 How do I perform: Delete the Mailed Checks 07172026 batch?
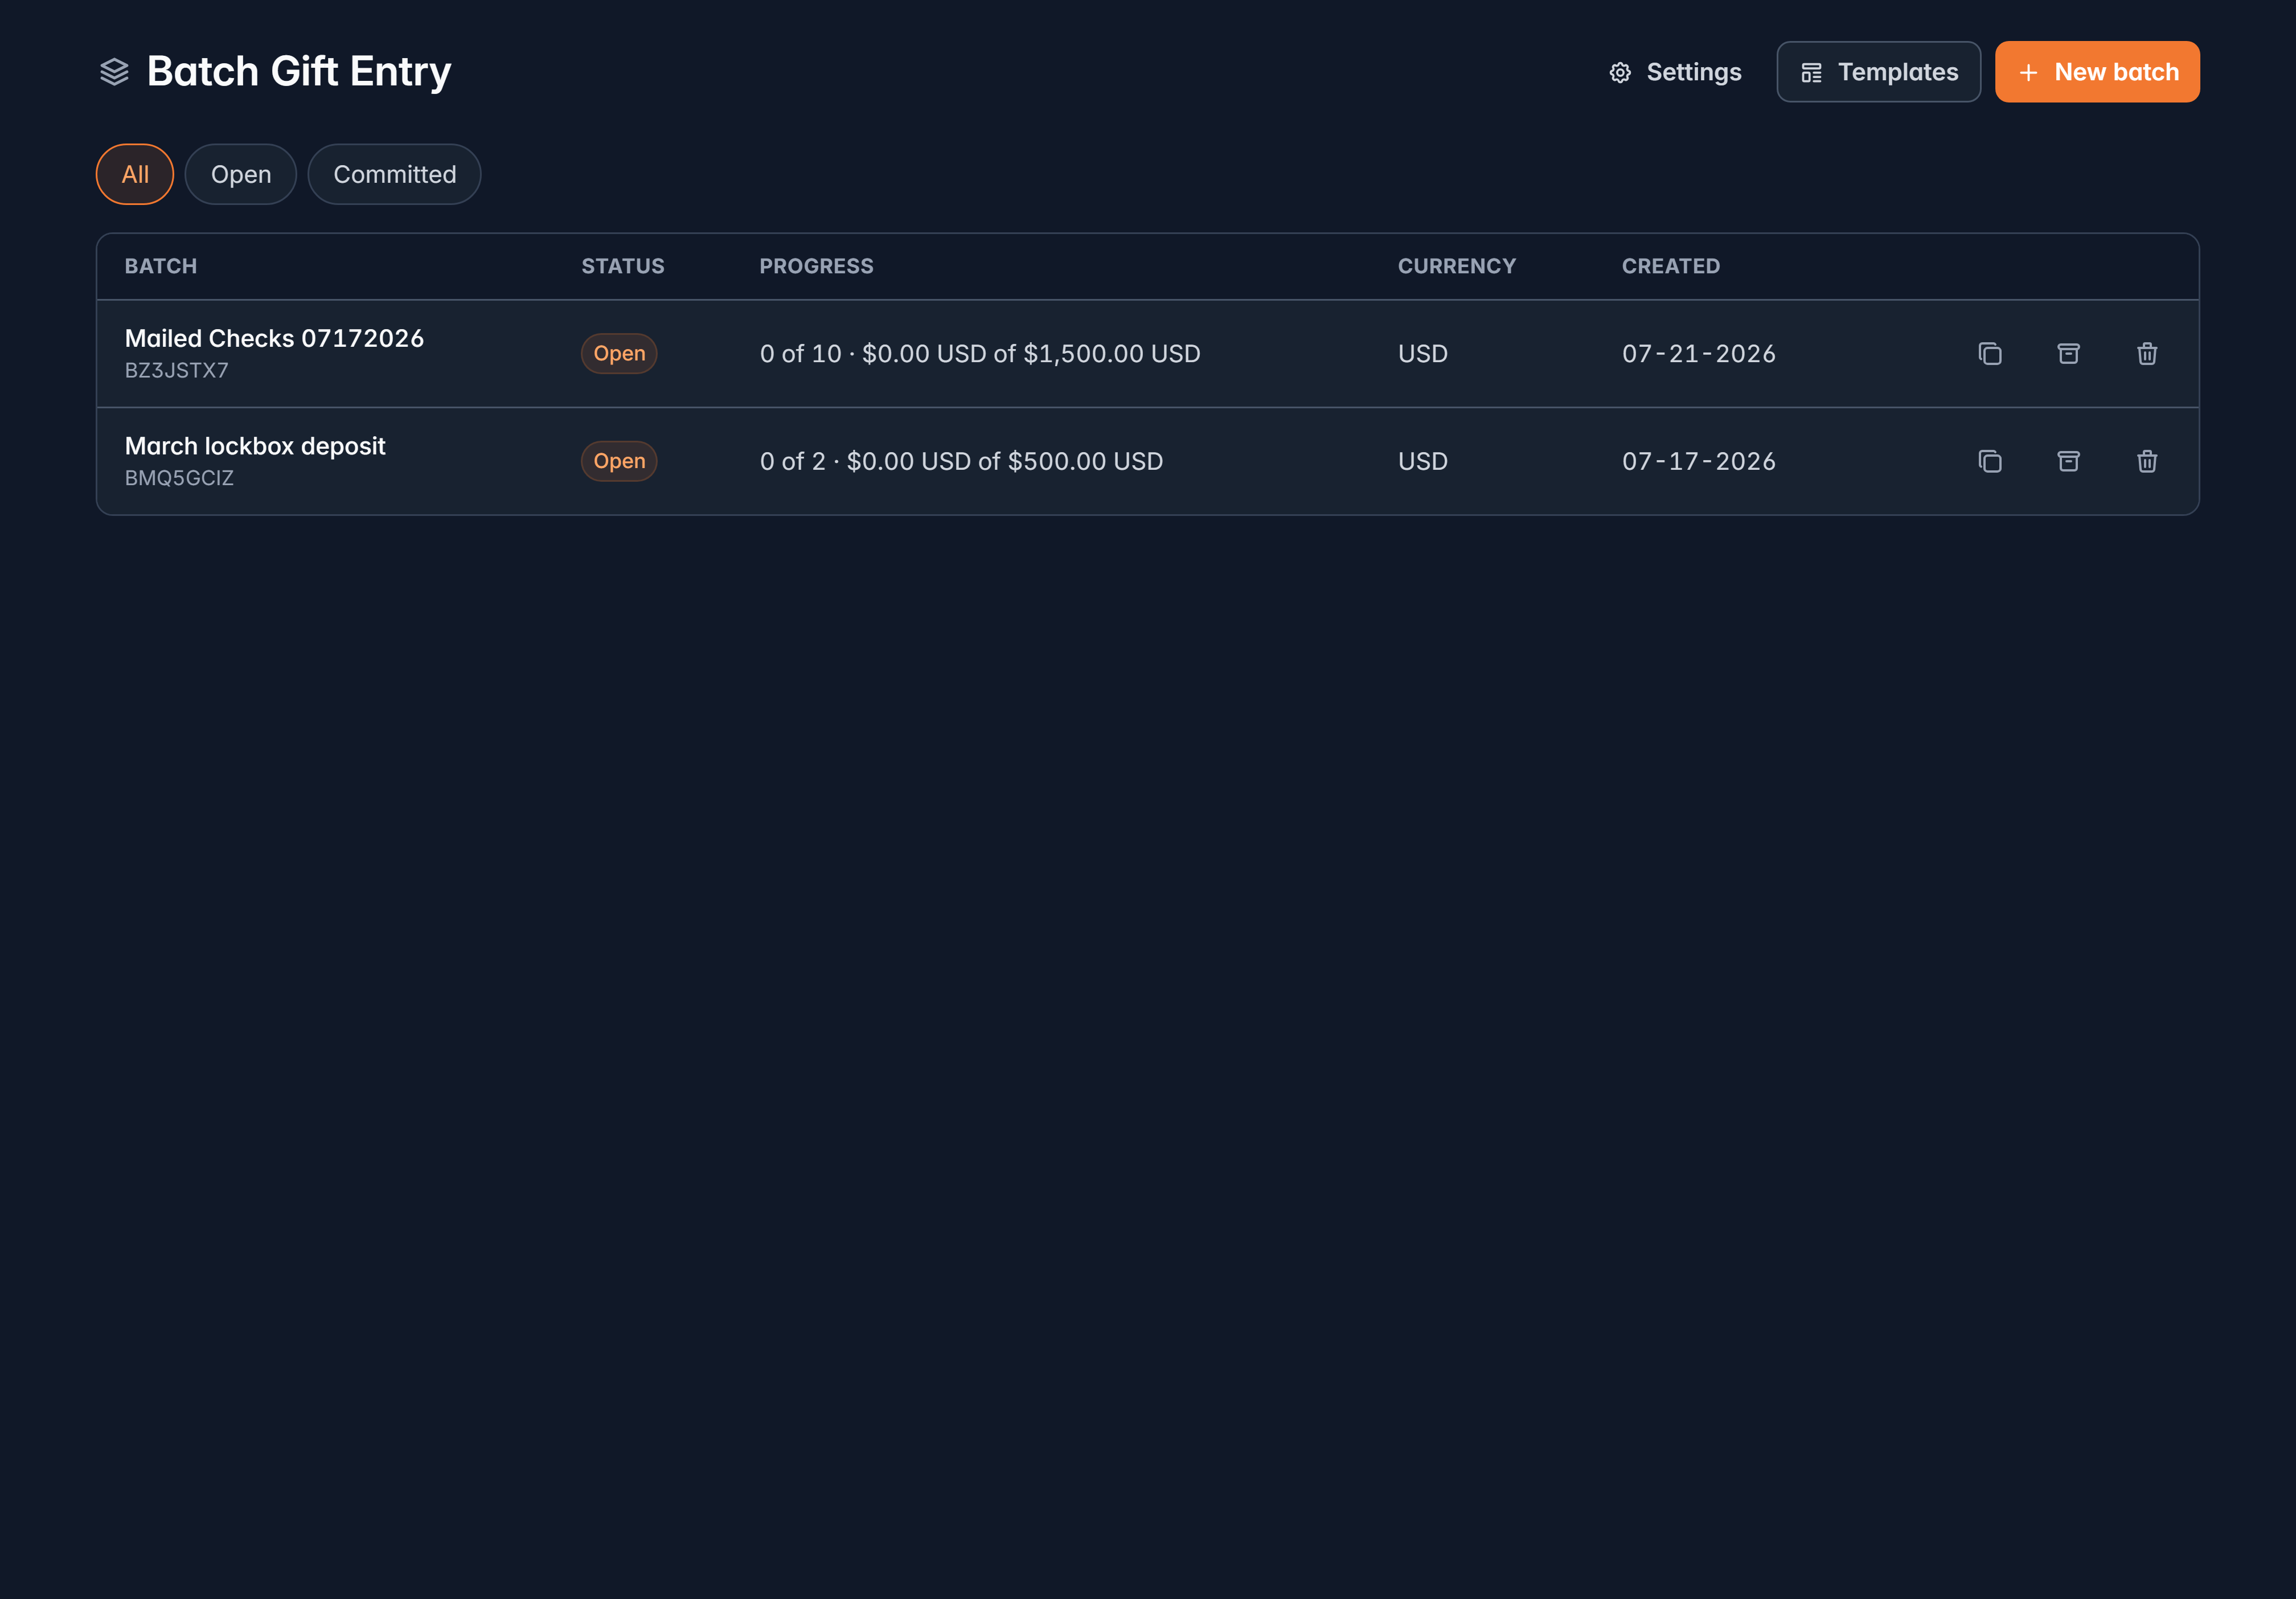pos(2146,354)
